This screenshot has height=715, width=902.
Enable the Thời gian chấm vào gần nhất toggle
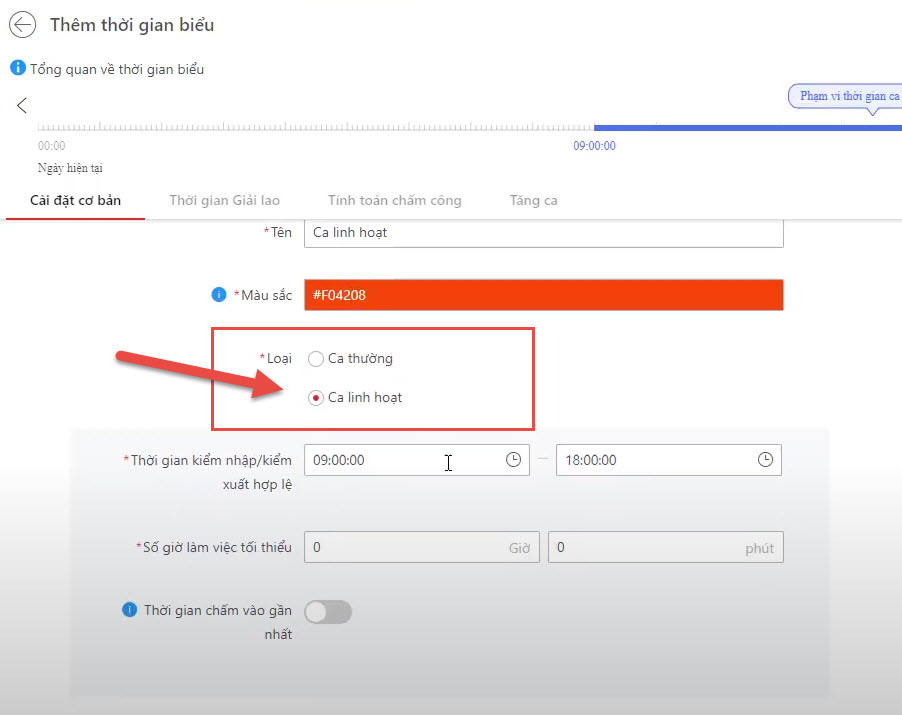coord(329,612)
